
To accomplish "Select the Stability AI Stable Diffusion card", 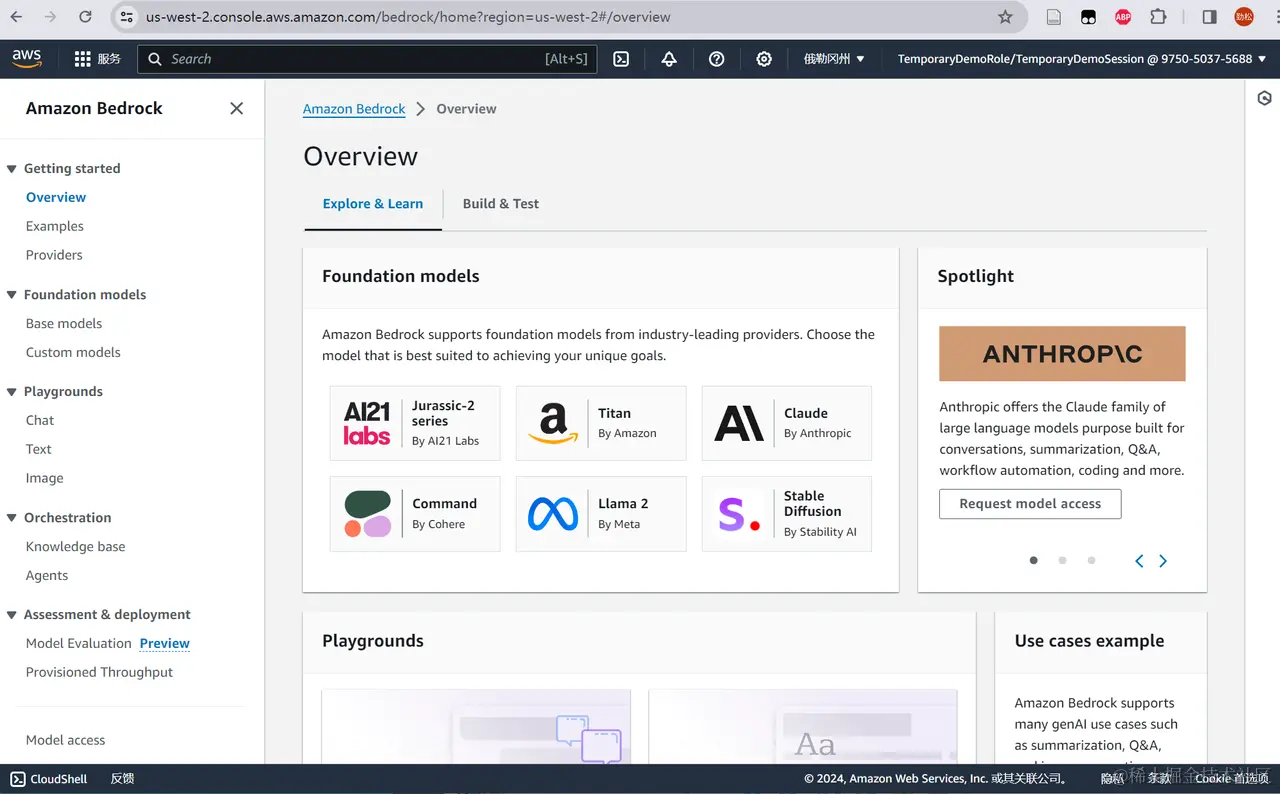I will [787, 514].
